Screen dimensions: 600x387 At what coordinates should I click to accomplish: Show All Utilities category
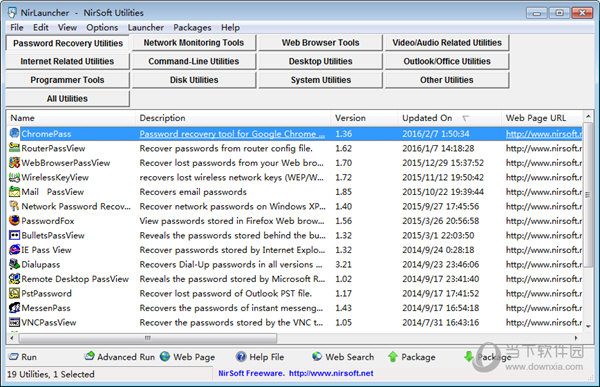click(x=67, y=99)
